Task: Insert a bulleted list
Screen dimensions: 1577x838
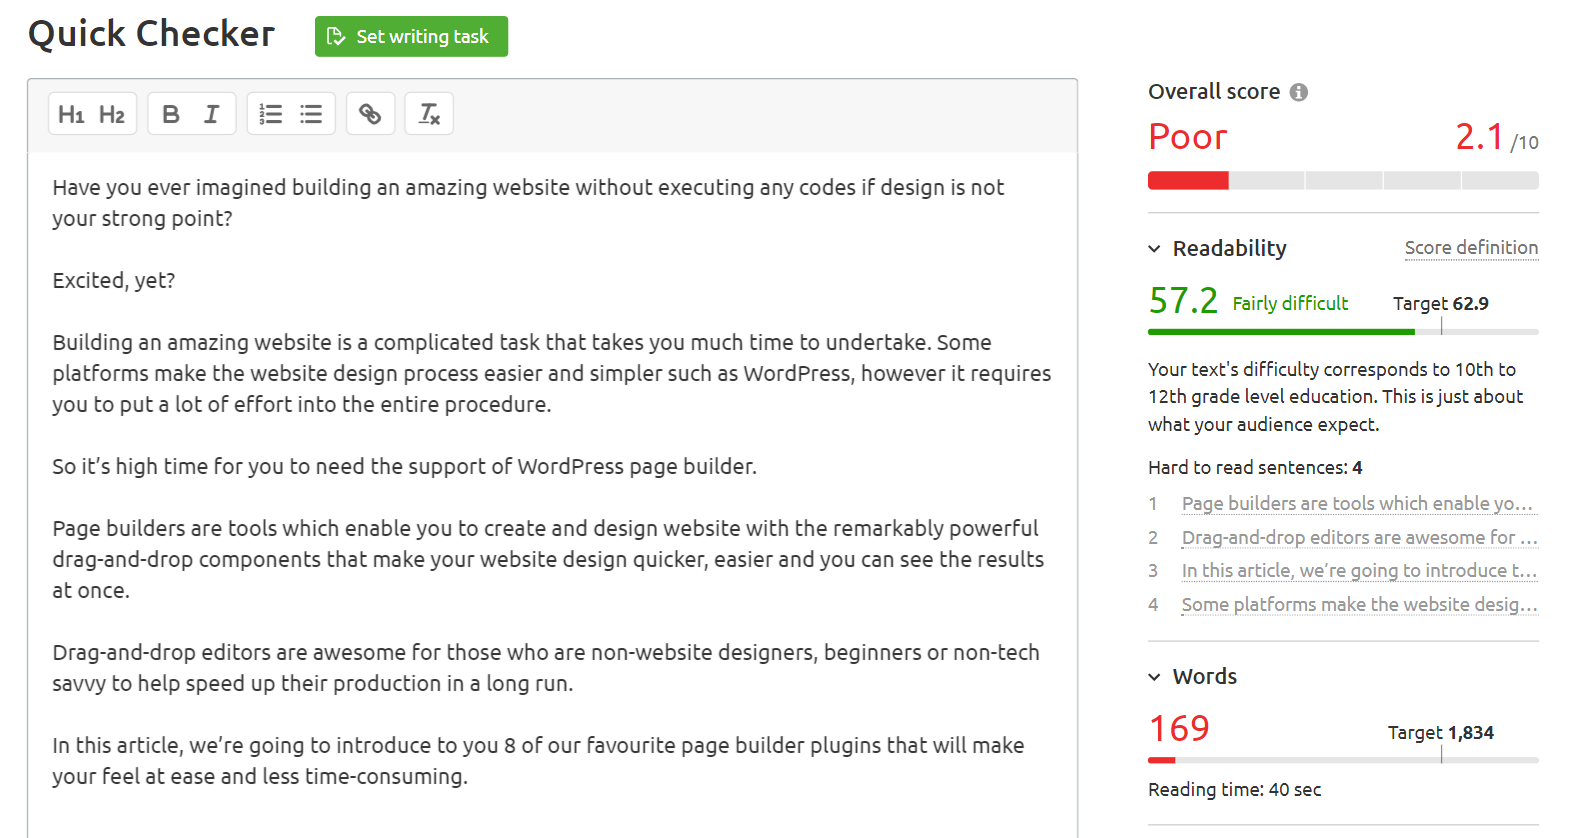Action: 311,114
